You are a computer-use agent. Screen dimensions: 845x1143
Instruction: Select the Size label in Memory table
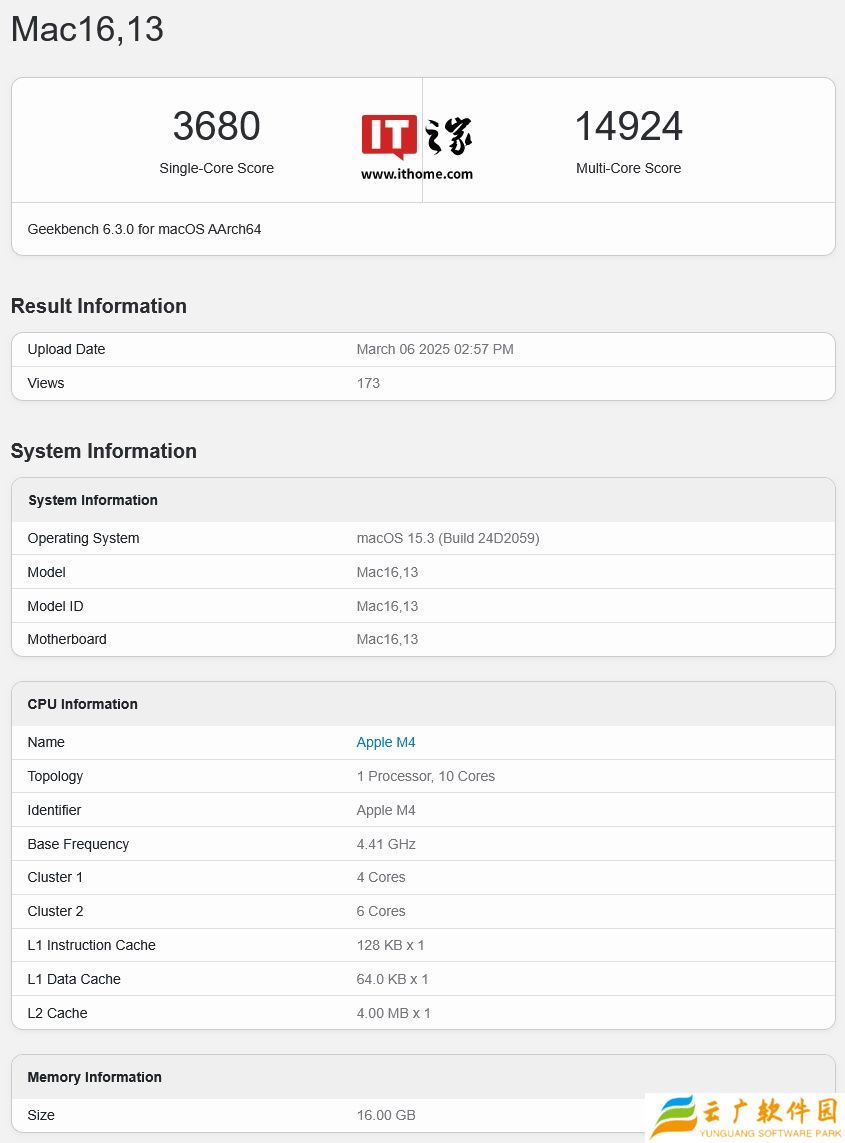[x=41, y=1115]
